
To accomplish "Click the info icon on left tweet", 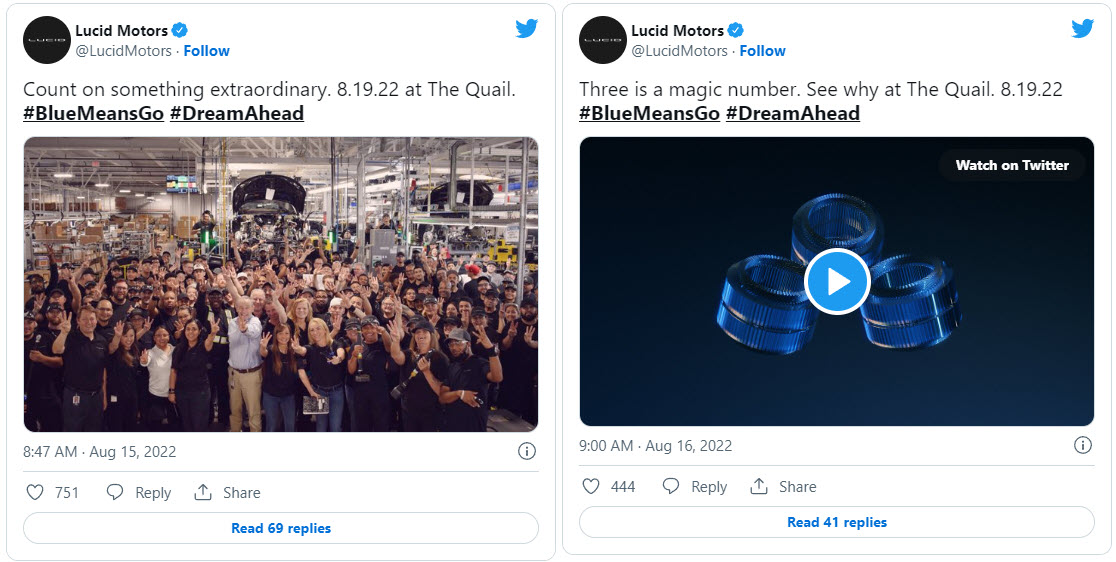I will click(527, 451).
